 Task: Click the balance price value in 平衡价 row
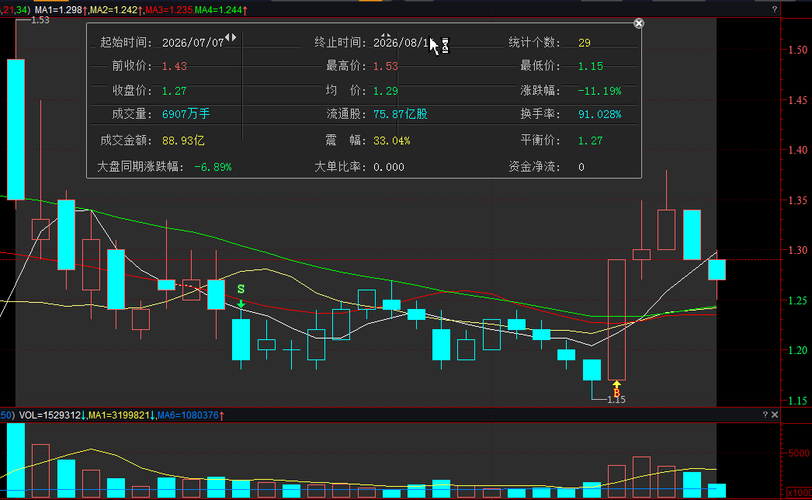point(590,140)
